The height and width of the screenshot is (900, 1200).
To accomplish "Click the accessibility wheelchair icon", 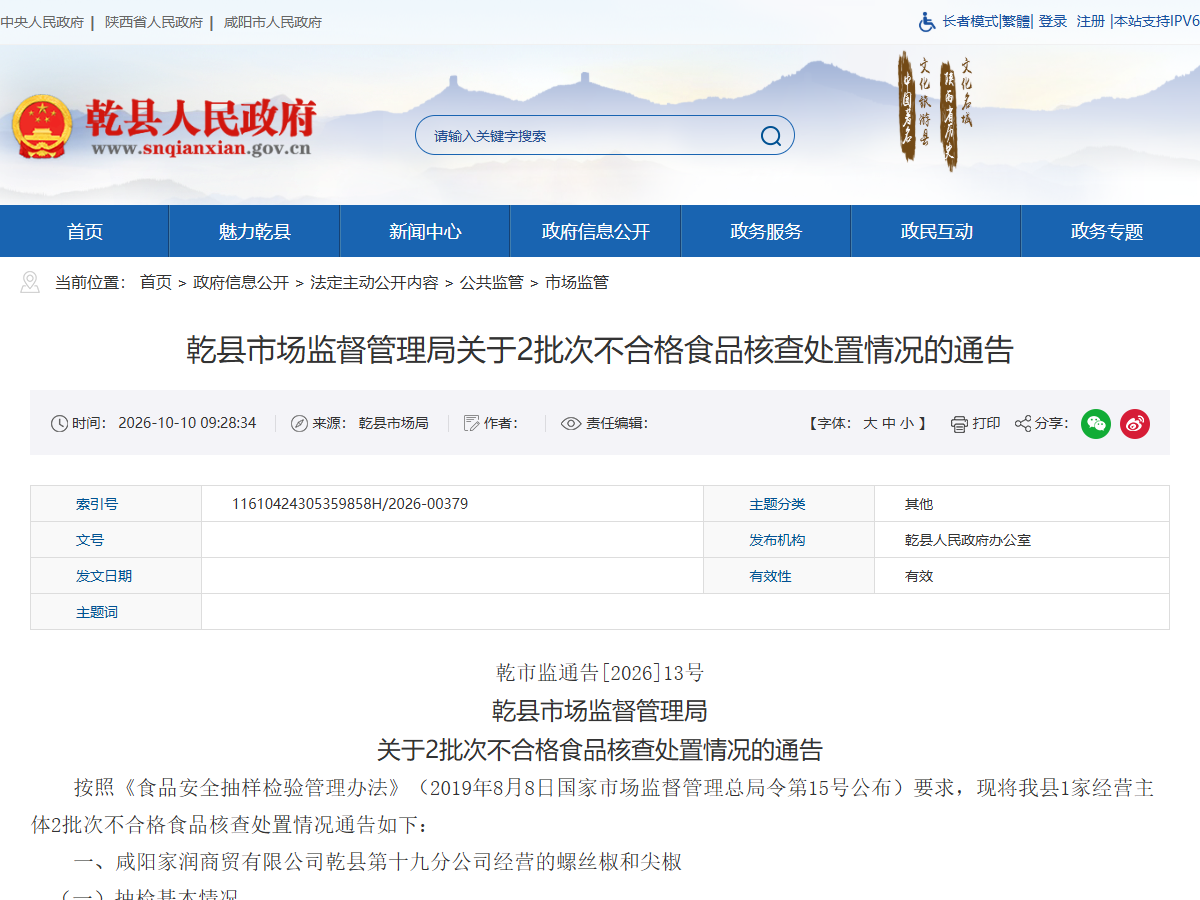I will click(927, 21).
